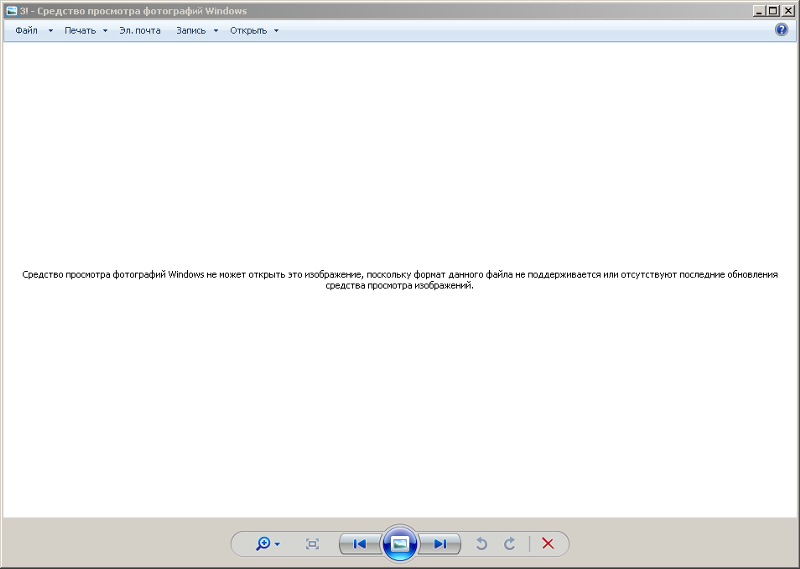800x569 pixels.
Task: Start the slideshow with center button
Action: click(399, 543)
